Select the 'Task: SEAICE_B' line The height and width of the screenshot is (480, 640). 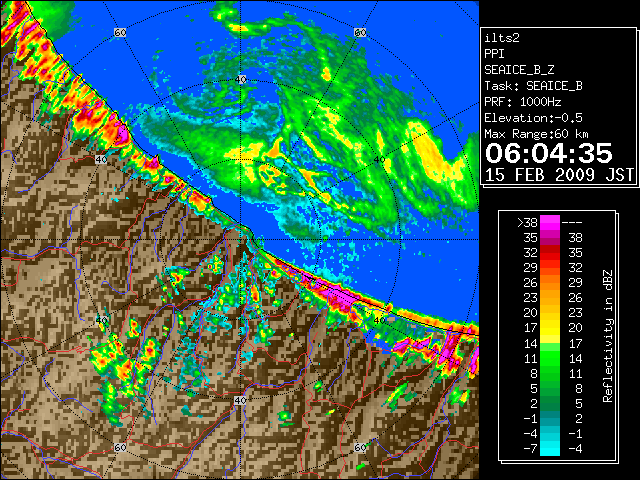[533, 86]
